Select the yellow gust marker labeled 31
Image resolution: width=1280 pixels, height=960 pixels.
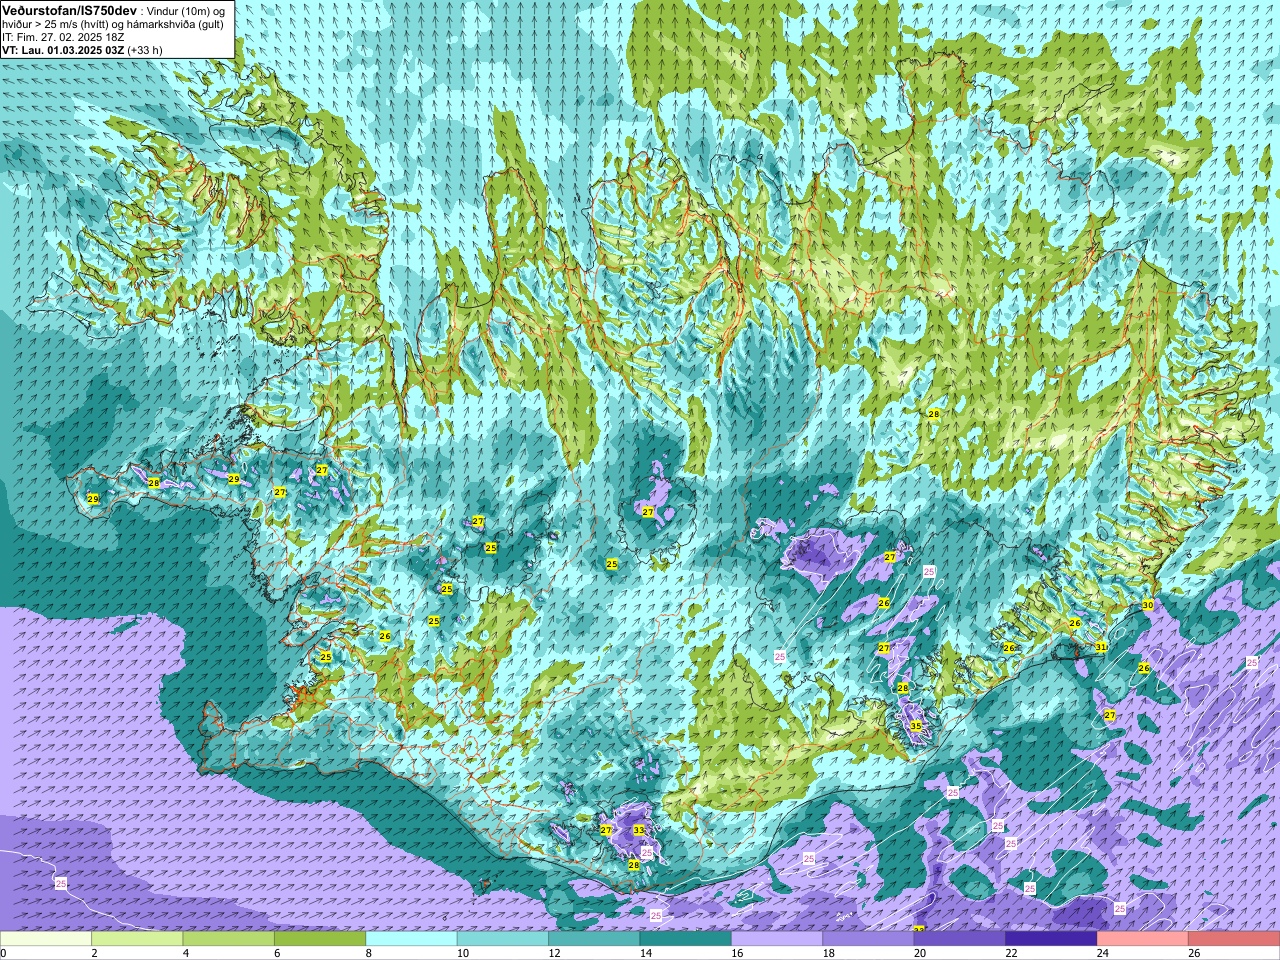(x=1101, y=647)
